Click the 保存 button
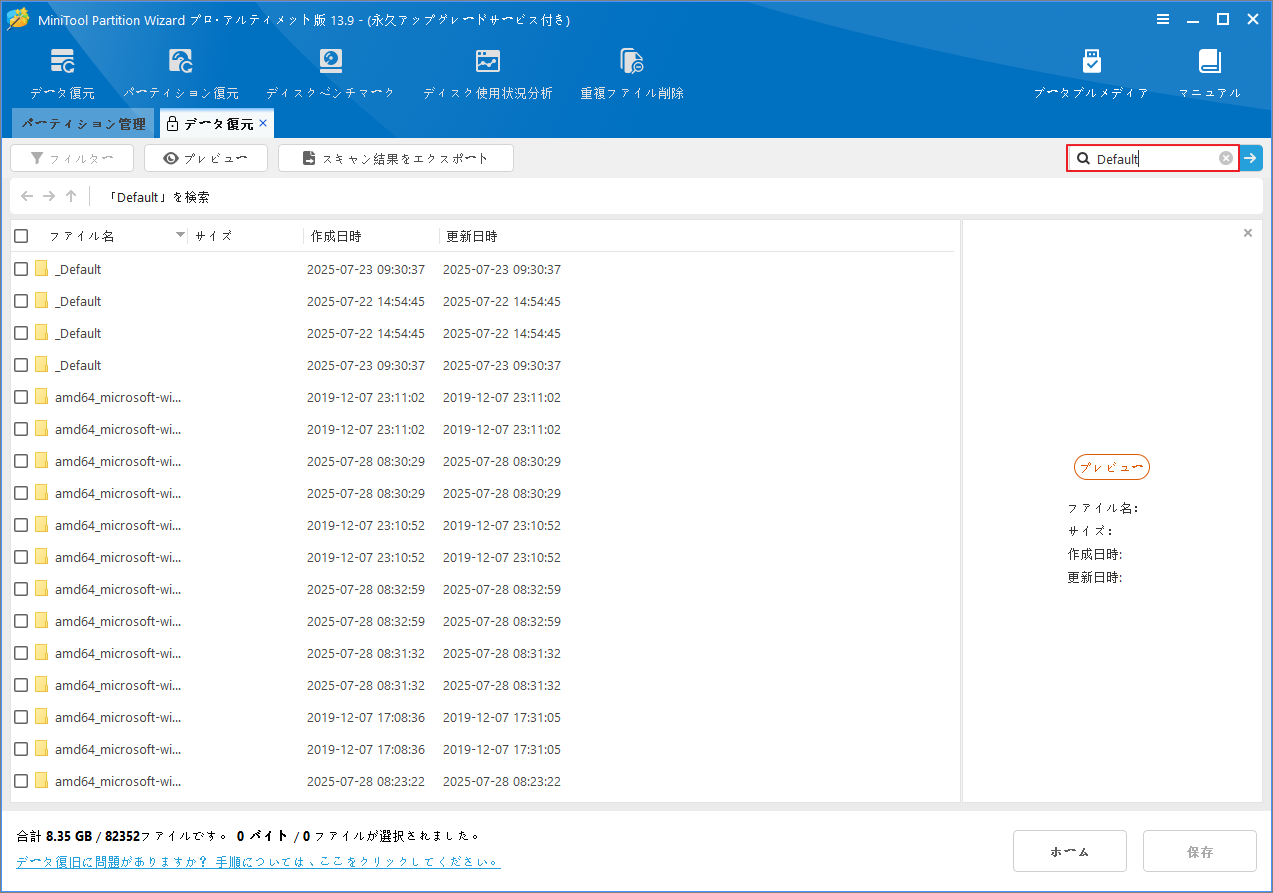 point(1200,851)
